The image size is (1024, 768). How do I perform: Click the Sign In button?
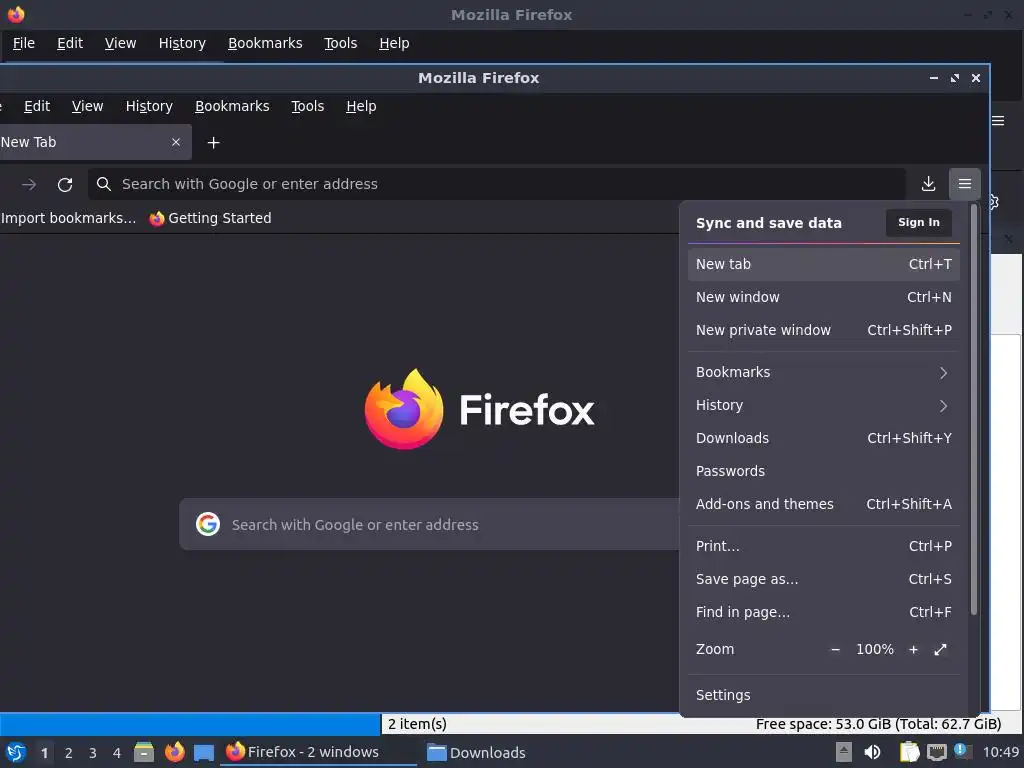tap(918, 223)
